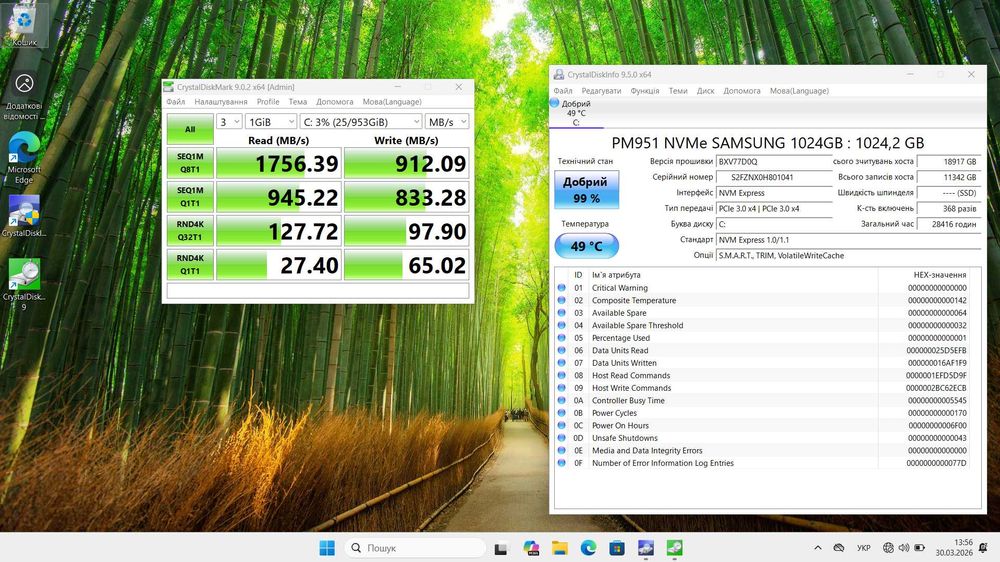Viewport: 1000px width, 562px height.
Task: Open CrystalDiskMark Налаштування menu
Action: pyautogui.click(x=221, y=102)
